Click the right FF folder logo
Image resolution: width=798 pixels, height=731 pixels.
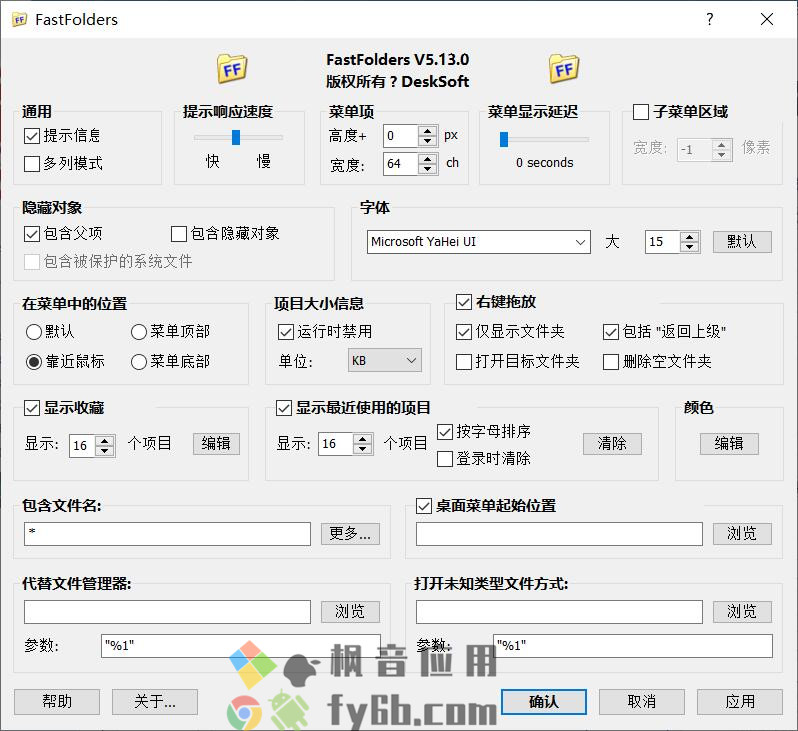coord(564,69)
